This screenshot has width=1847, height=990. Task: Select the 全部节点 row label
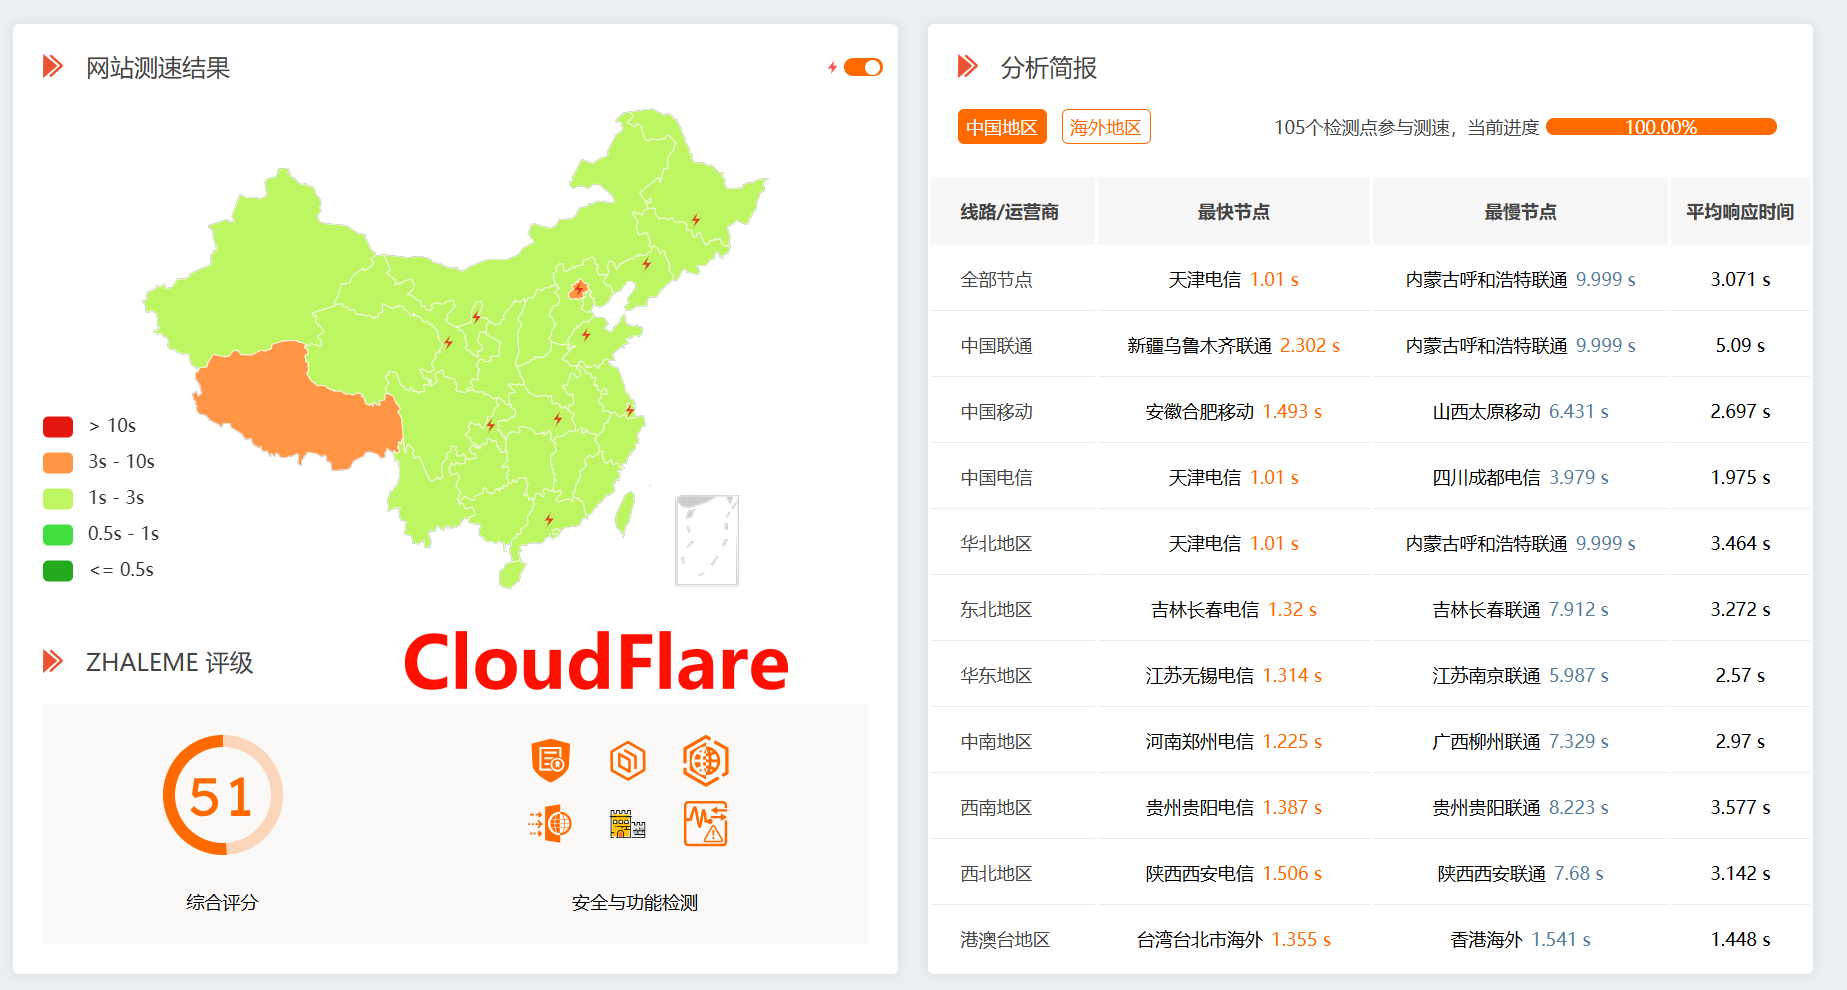tap(996, 280)
